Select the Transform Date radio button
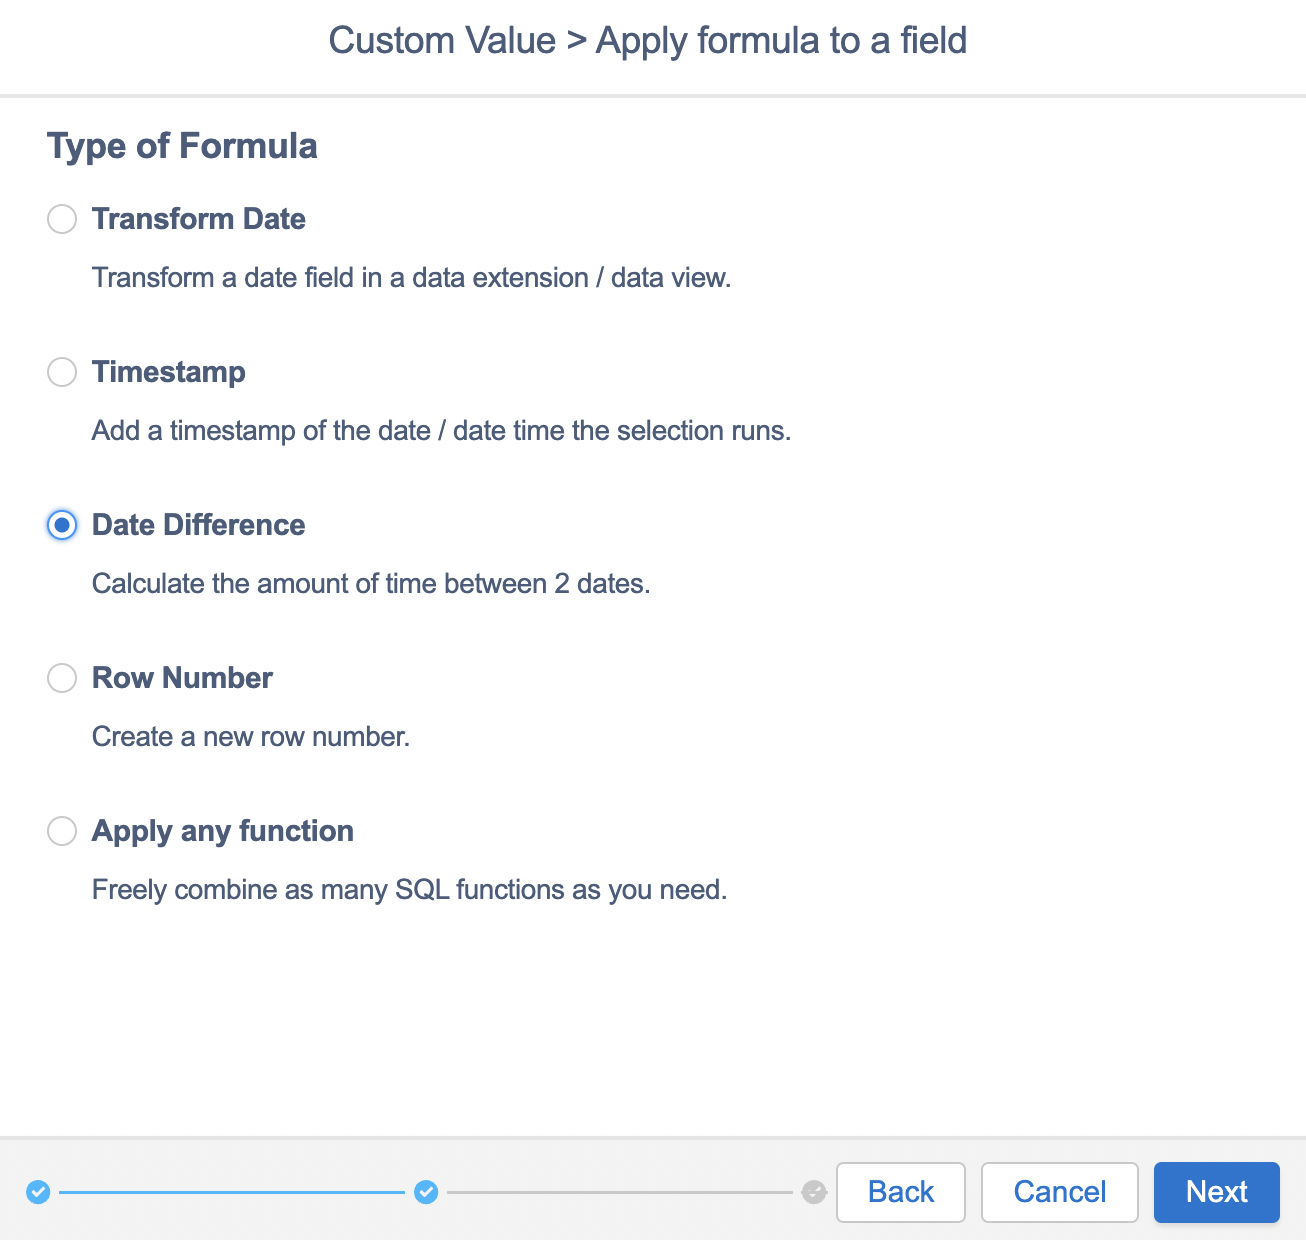 [62, 219]
